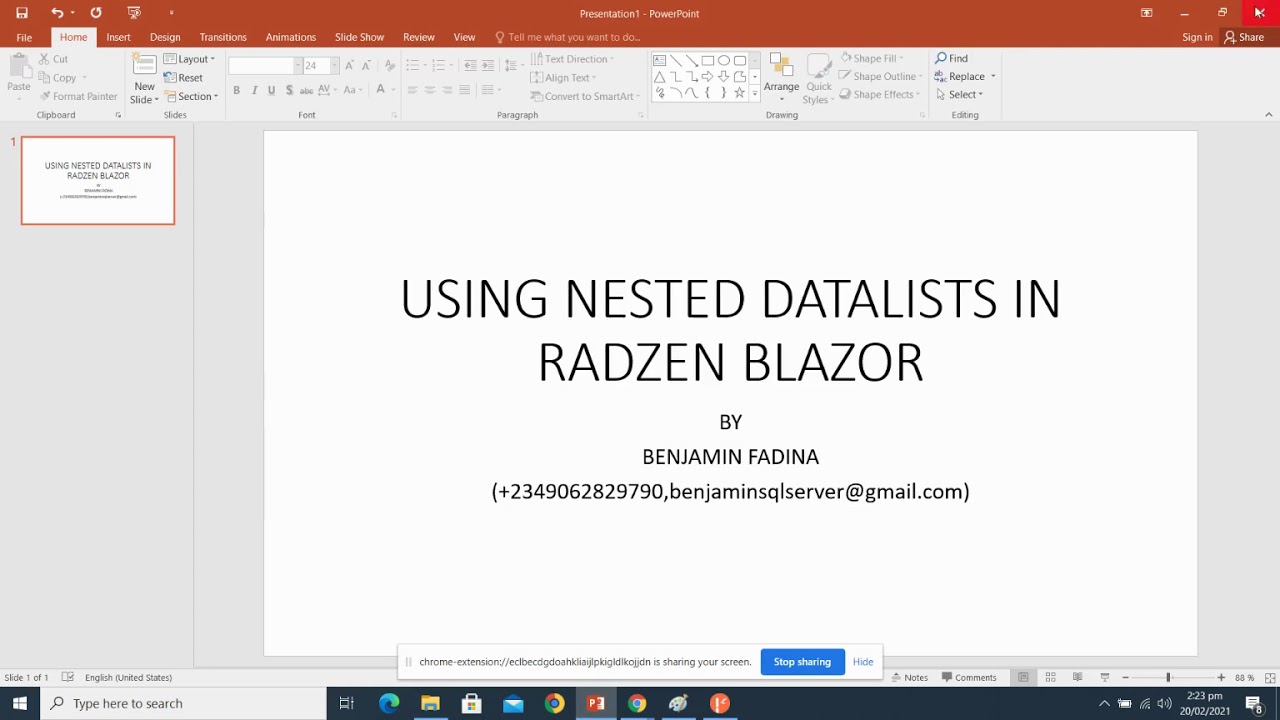The width and height of the screenshot is (1280, 720).
Task: Toggle text Shadow
Action: (289, 90)
